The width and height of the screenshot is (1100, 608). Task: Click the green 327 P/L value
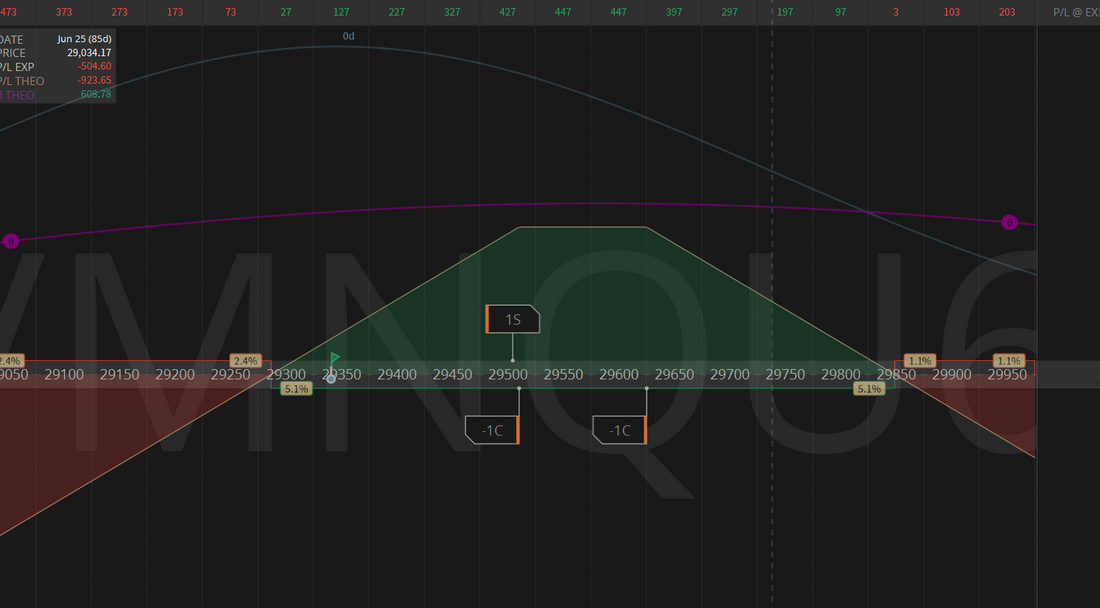pyautogui.click(x=452, y=12)
